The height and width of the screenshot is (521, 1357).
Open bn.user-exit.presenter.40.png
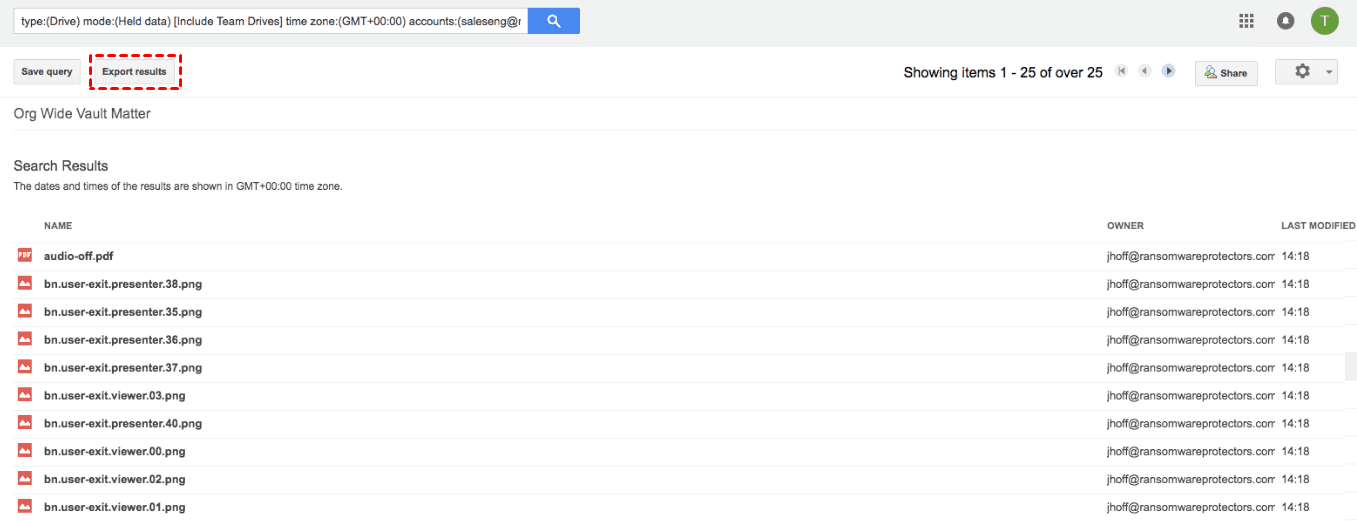[x=123, y=424]
